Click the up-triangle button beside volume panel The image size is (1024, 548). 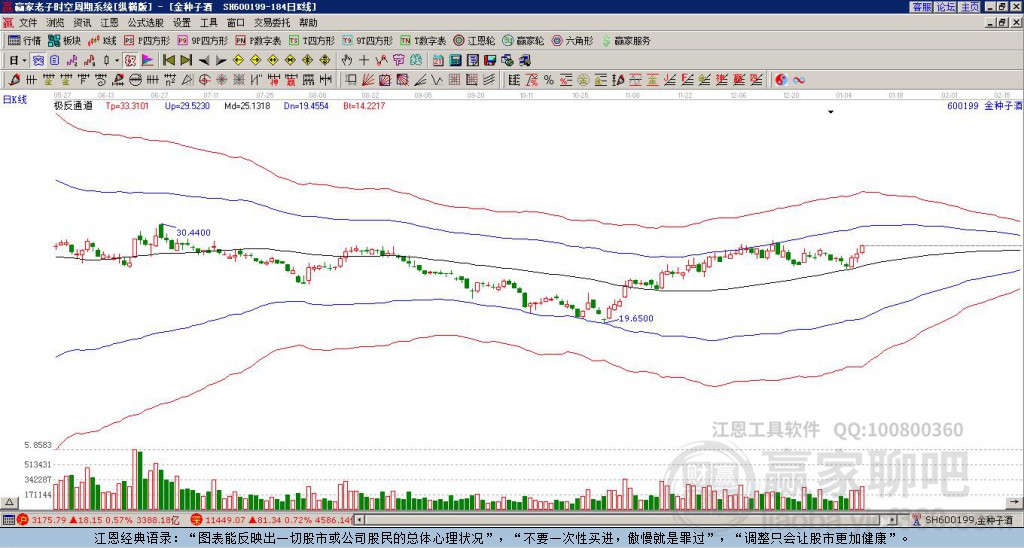point(9,502)
